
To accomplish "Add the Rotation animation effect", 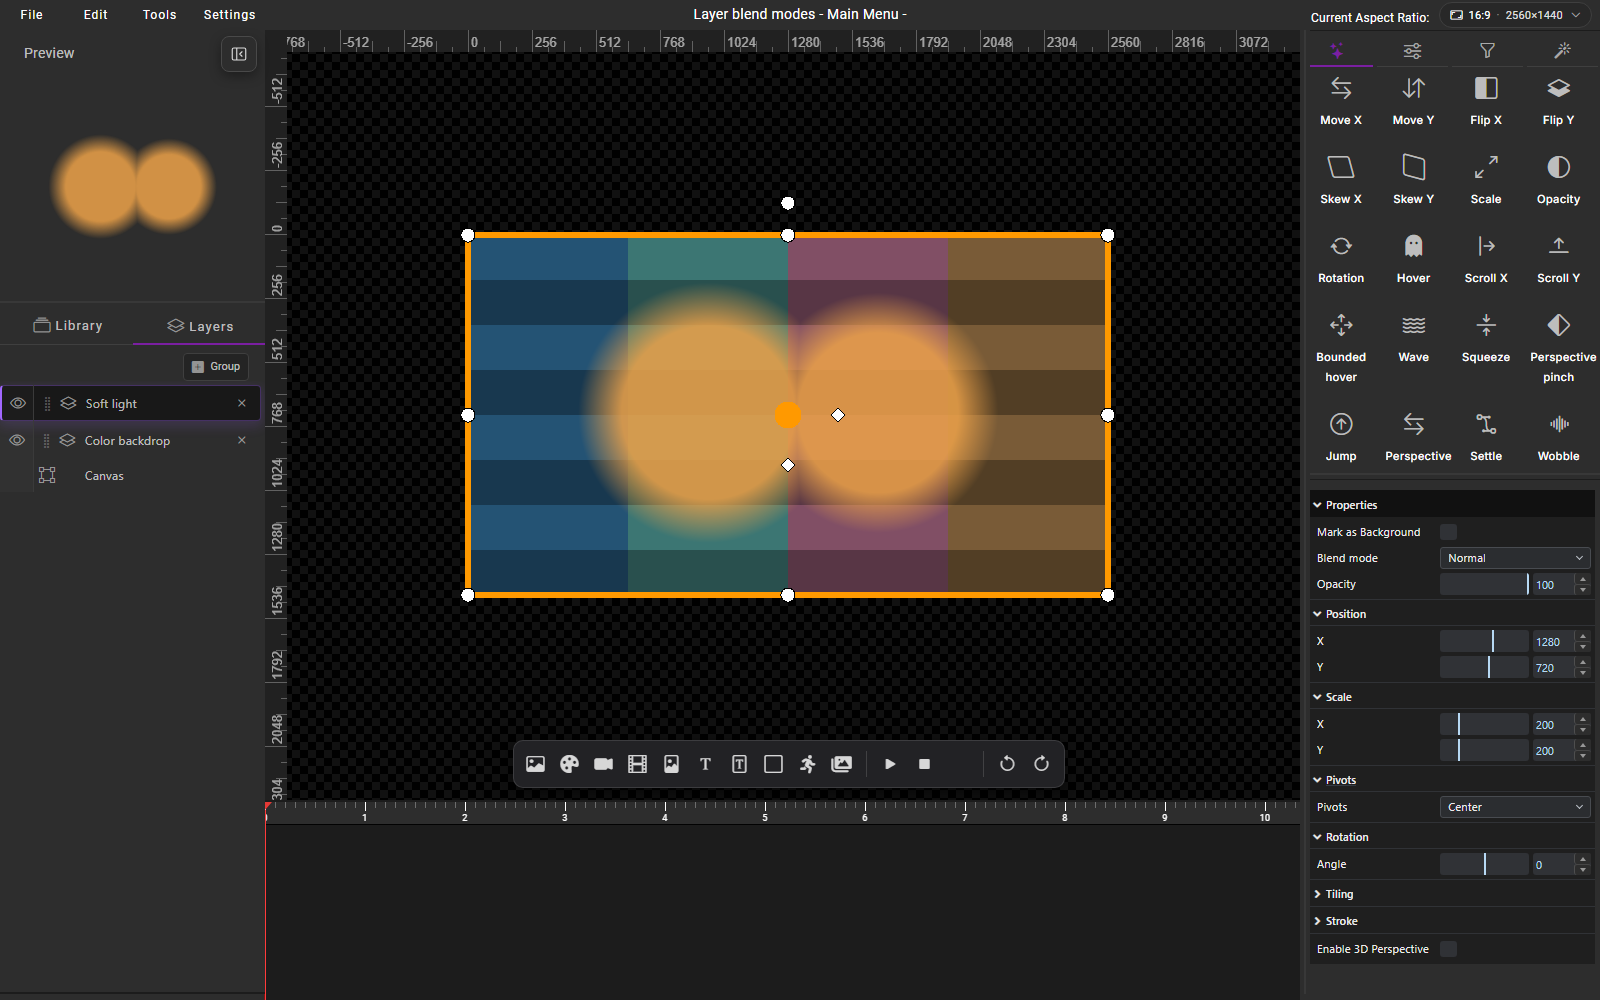I will [x=1341, y=259].
